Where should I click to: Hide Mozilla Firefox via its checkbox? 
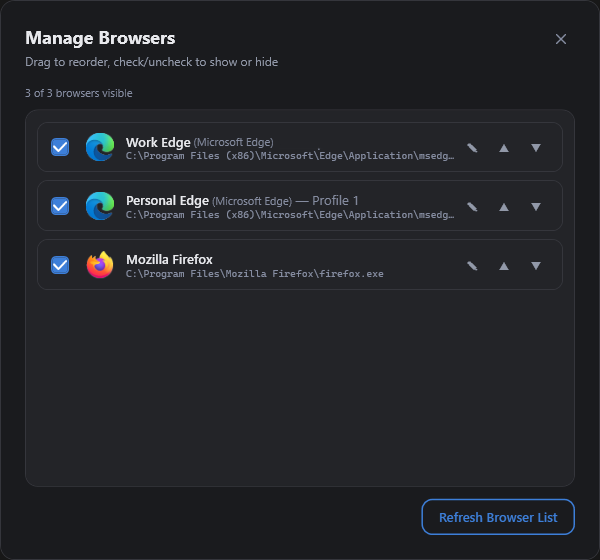click(60, 265)
